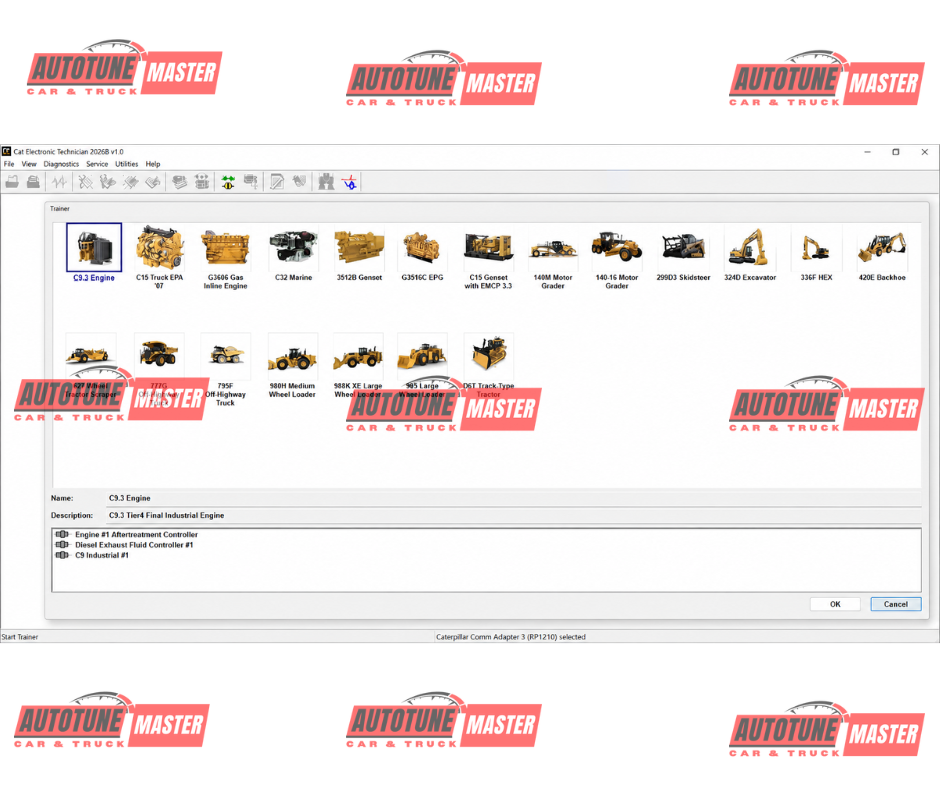Screen dimensions: 940x788
Task: Choose C15 Genset with EMCP 3.3
Action: [489, 247]
